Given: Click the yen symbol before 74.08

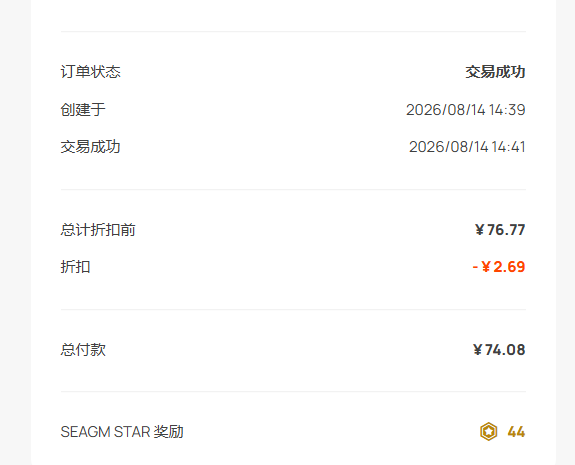Looking at the screenshot, I should (x=477, y=350).
